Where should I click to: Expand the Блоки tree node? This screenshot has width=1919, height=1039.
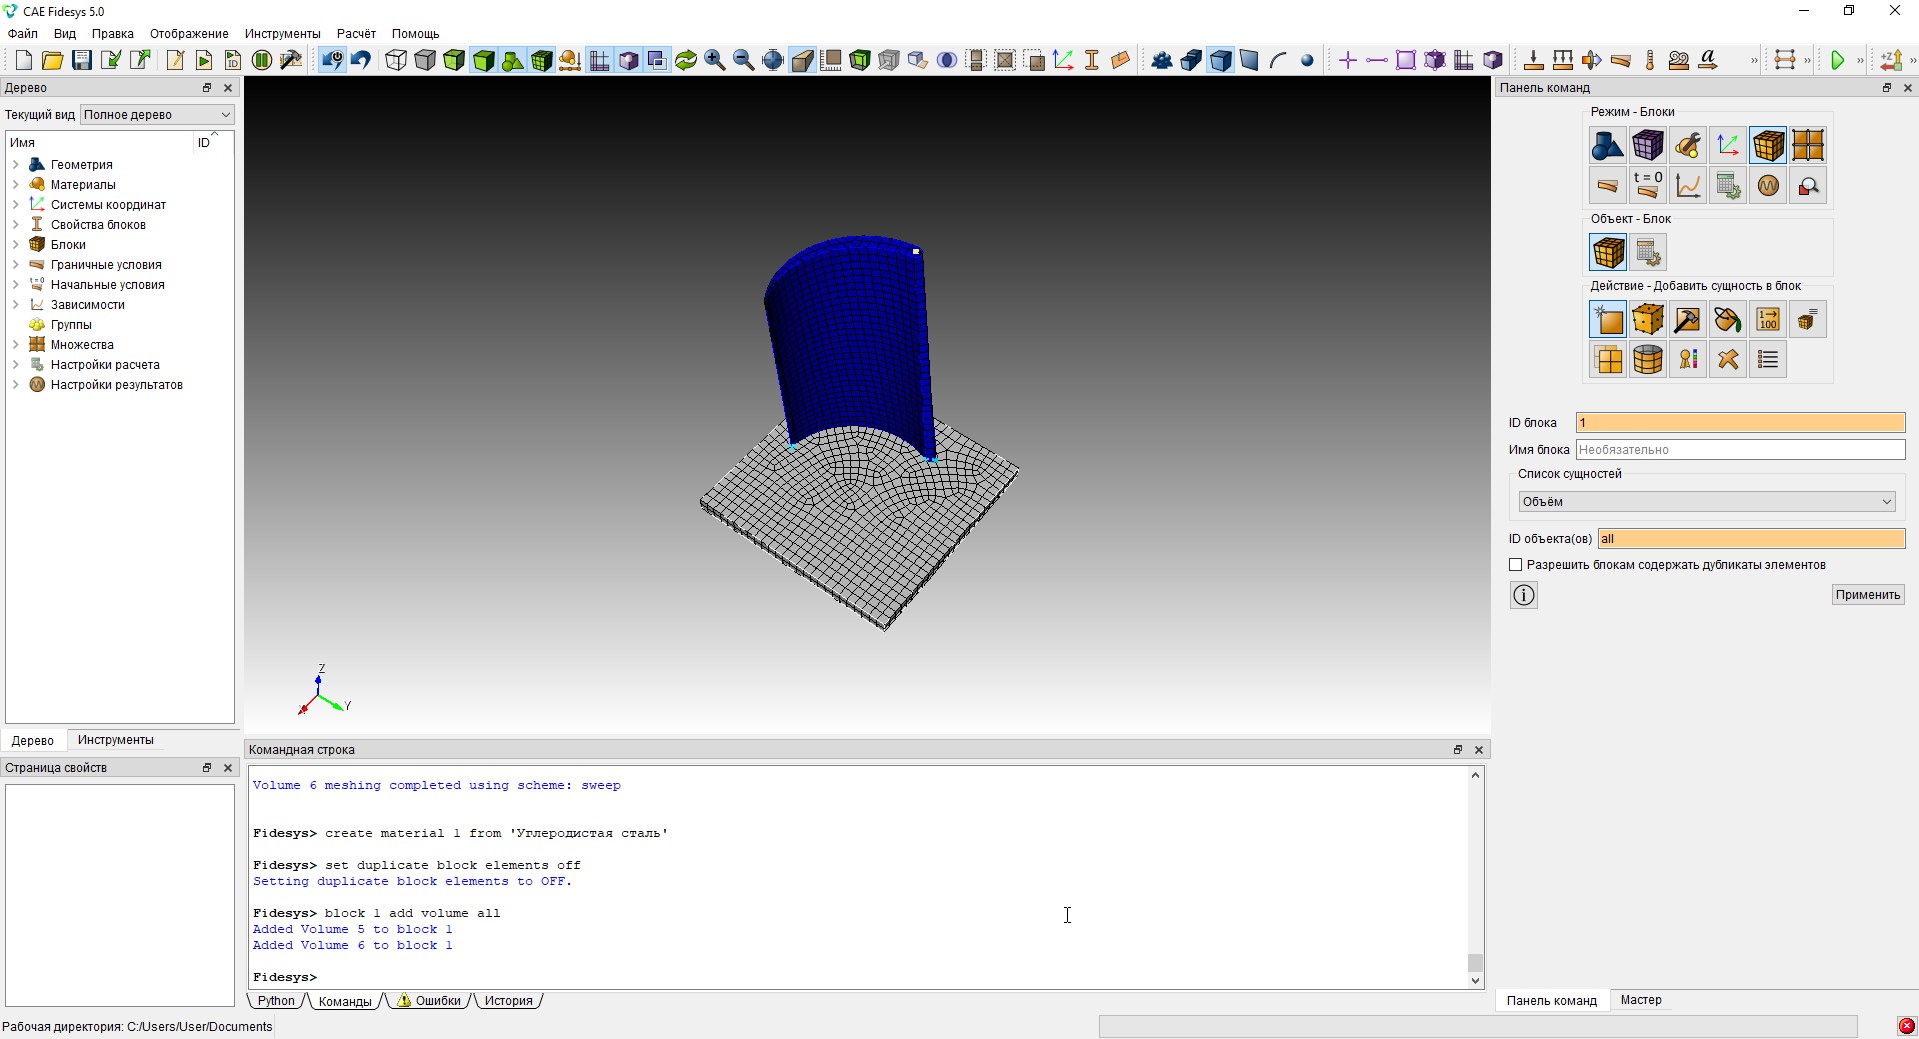point(16,245)
